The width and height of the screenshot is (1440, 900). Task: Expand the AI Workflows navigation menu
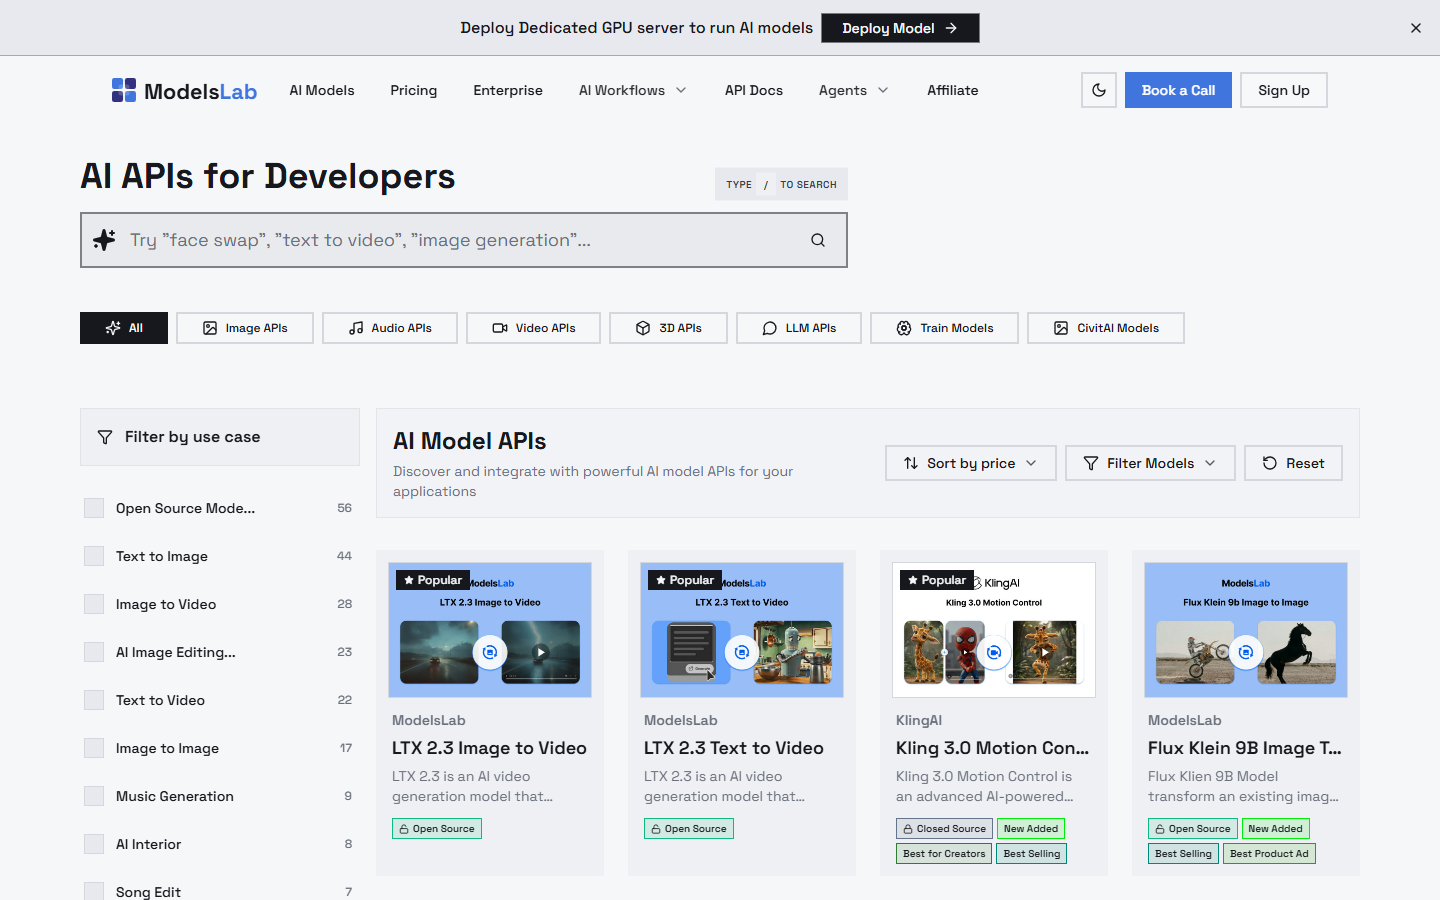click(x=632, y=90)
